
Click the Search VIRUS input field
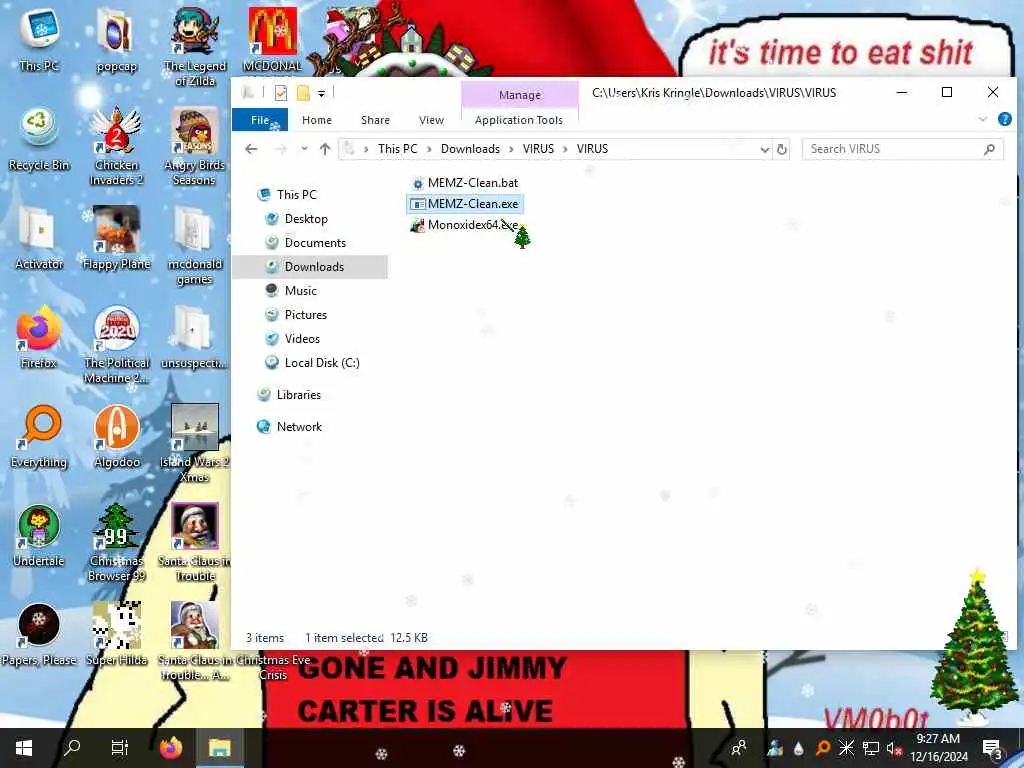click(903, 149)
